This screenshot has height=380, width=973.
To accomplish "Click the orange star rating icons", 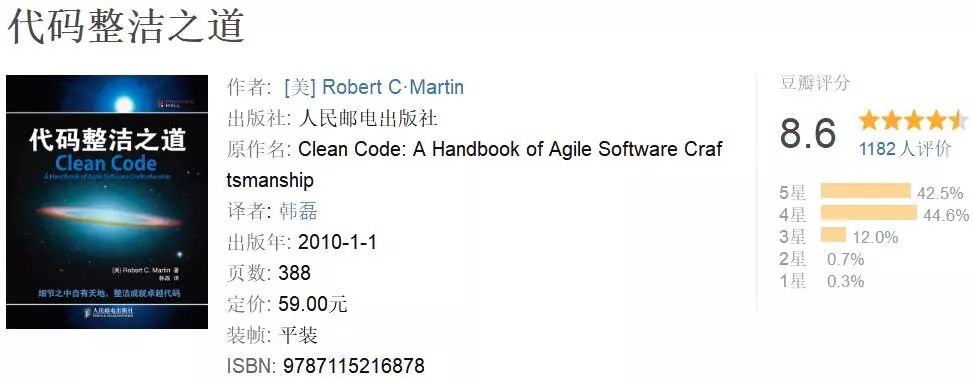I will pyautogui.click(x=912, y=120).
